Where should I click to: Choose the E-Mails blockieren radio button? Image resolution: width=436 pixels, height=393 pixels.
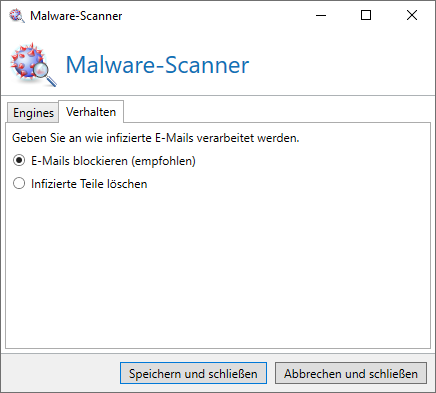coord(19,161)
